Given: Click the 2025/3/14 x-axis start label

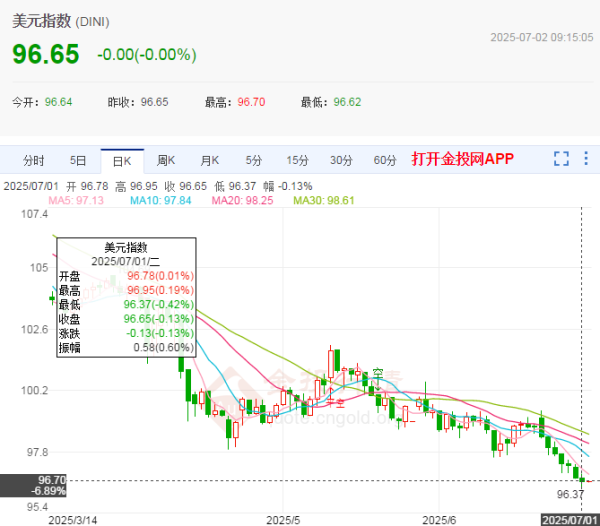Looking at the screenshot, I should 73,520.
